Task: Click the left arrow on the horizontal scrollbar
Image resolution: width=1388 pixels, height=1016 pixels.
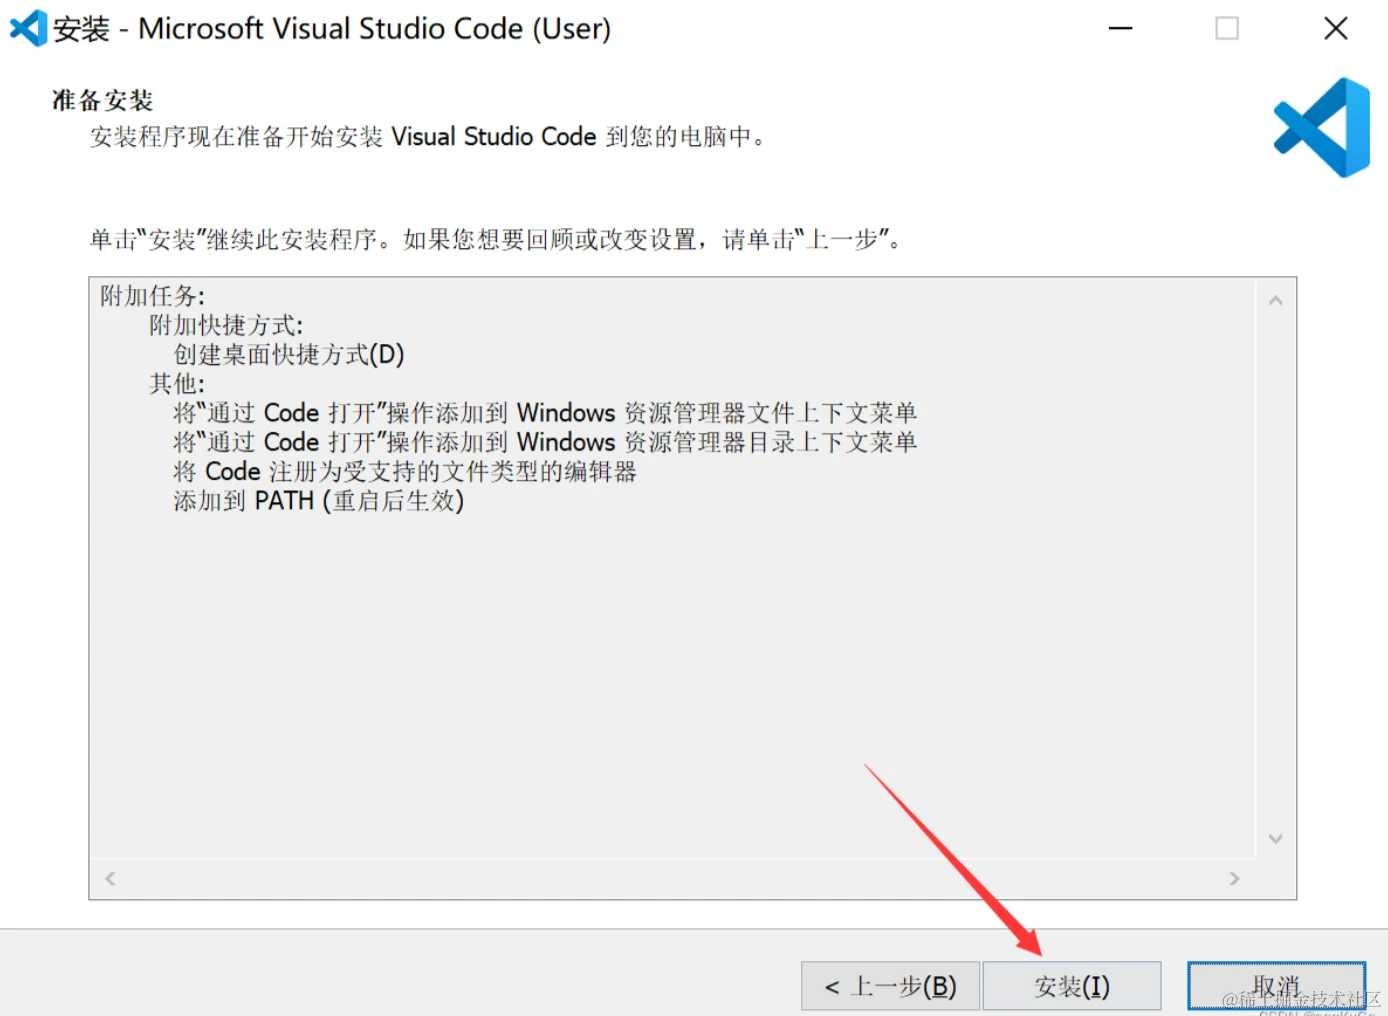Action: click(109, 878)
